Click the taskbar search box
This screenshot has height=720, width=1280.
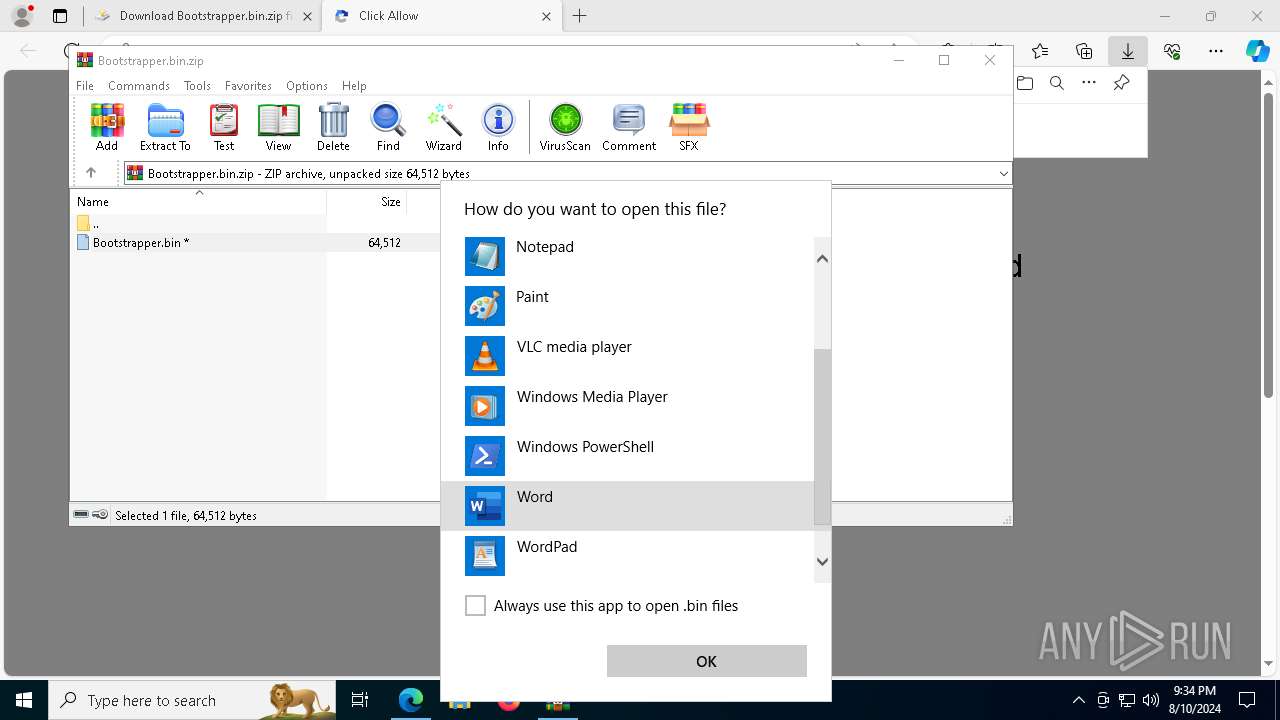pos(193,700)
